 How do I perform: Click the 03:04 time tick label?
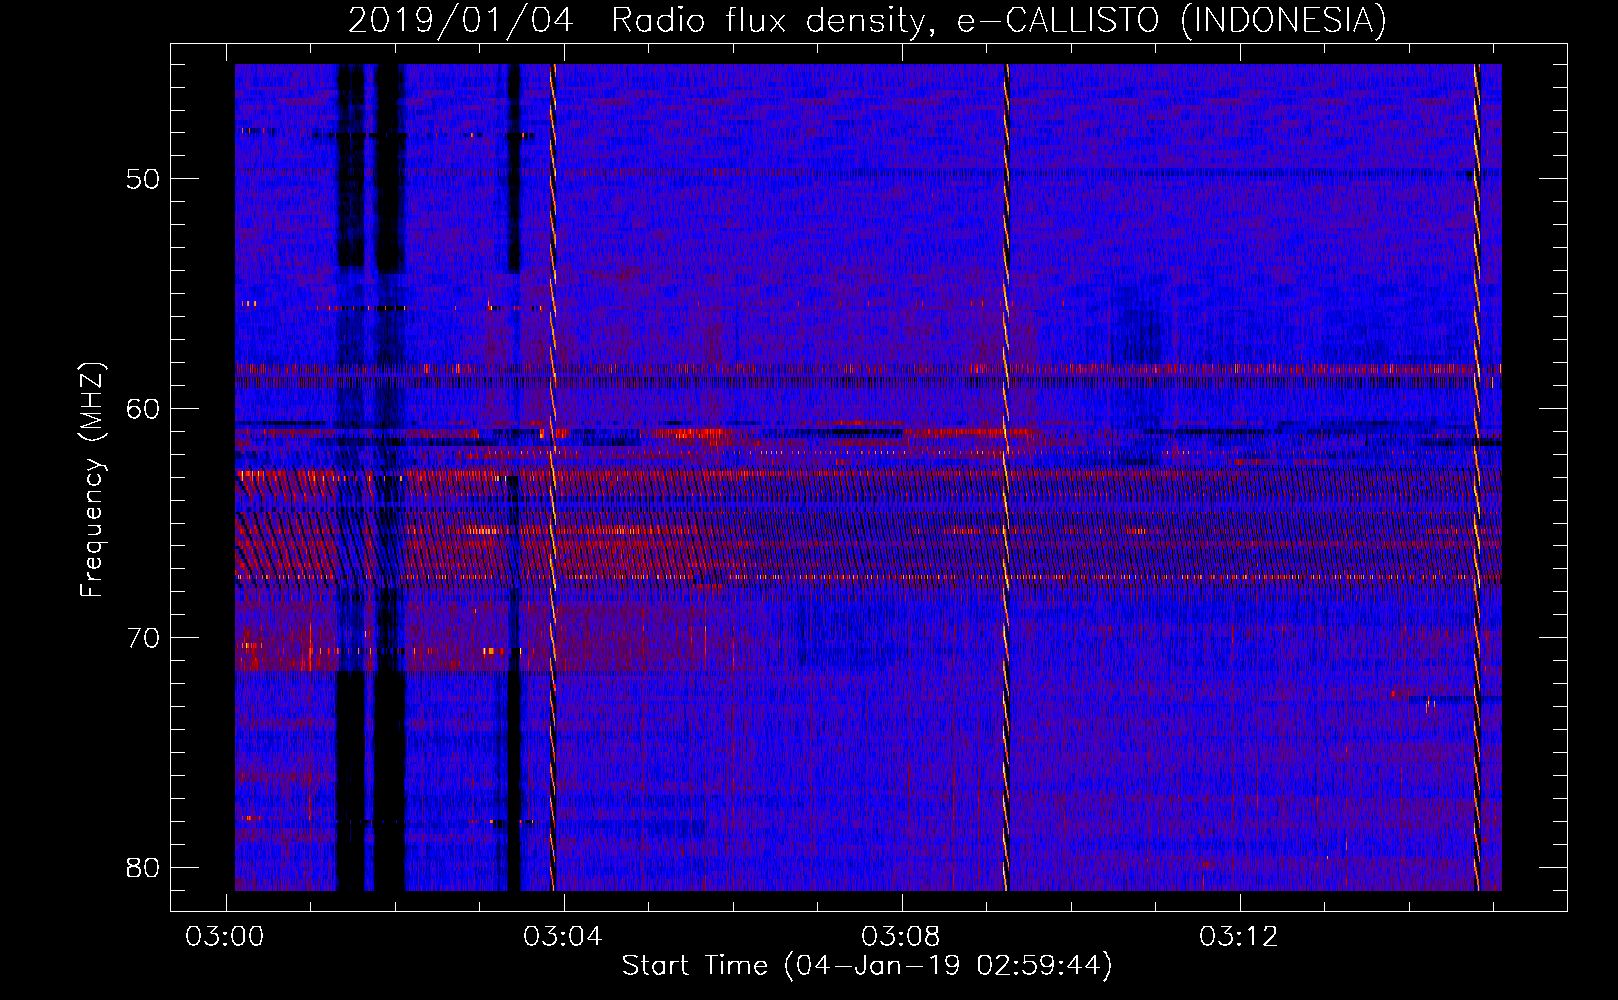563,937
